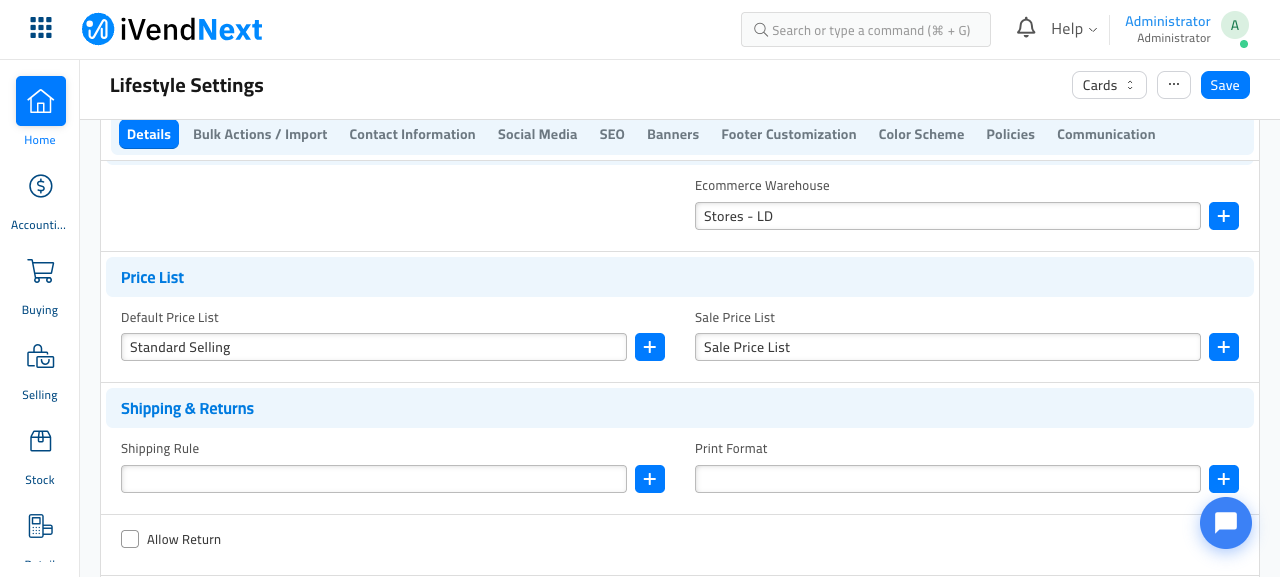This screenshot has width=1280, height=577.
Task: Open the notifications bell
Action: (1026, 29)
